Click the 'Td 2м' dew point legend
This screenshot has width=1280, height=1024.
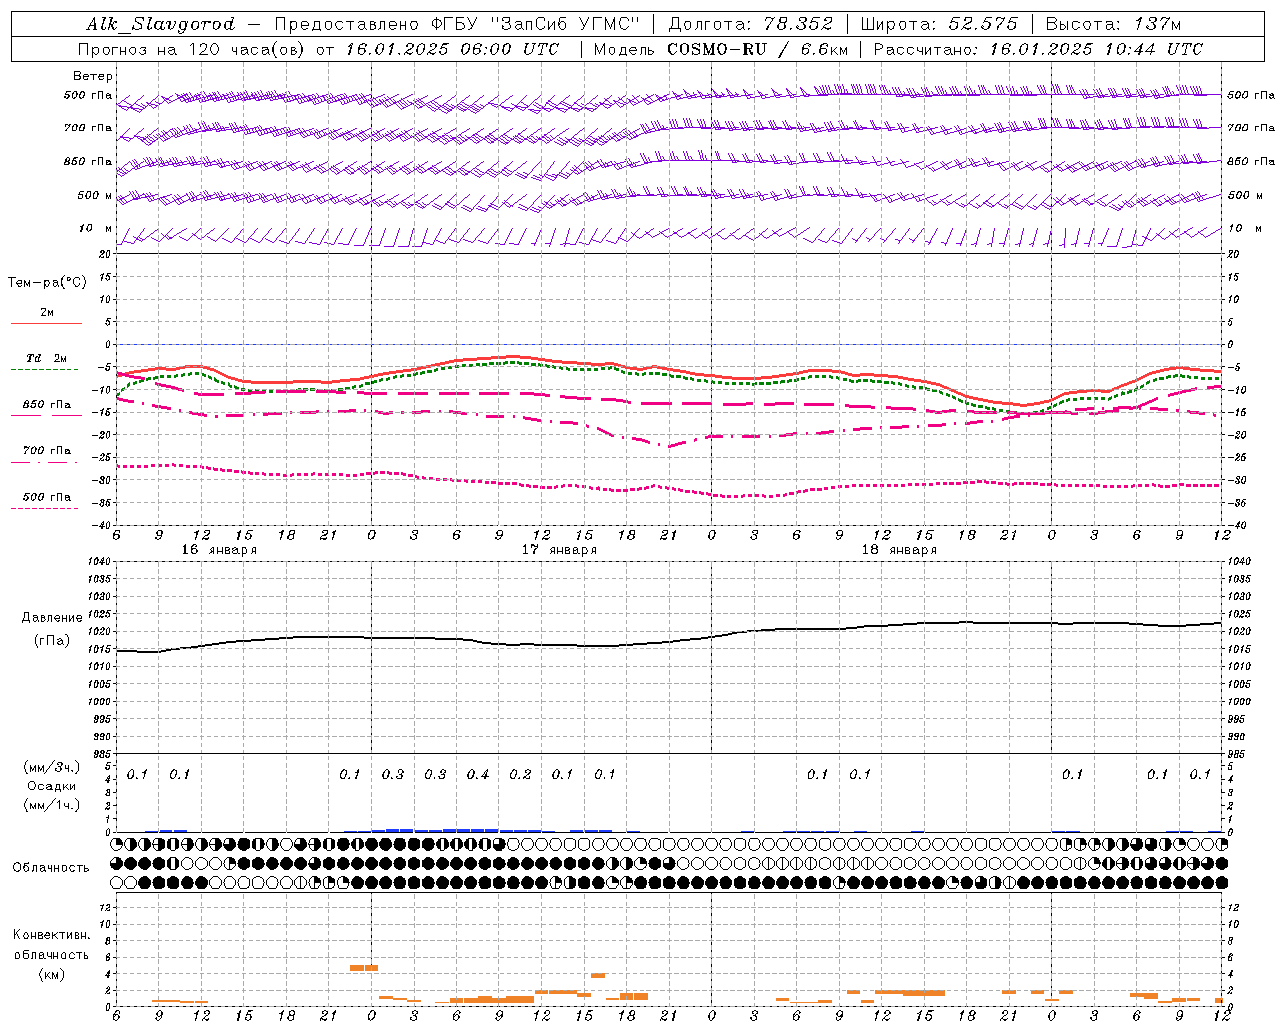(46, 358)
